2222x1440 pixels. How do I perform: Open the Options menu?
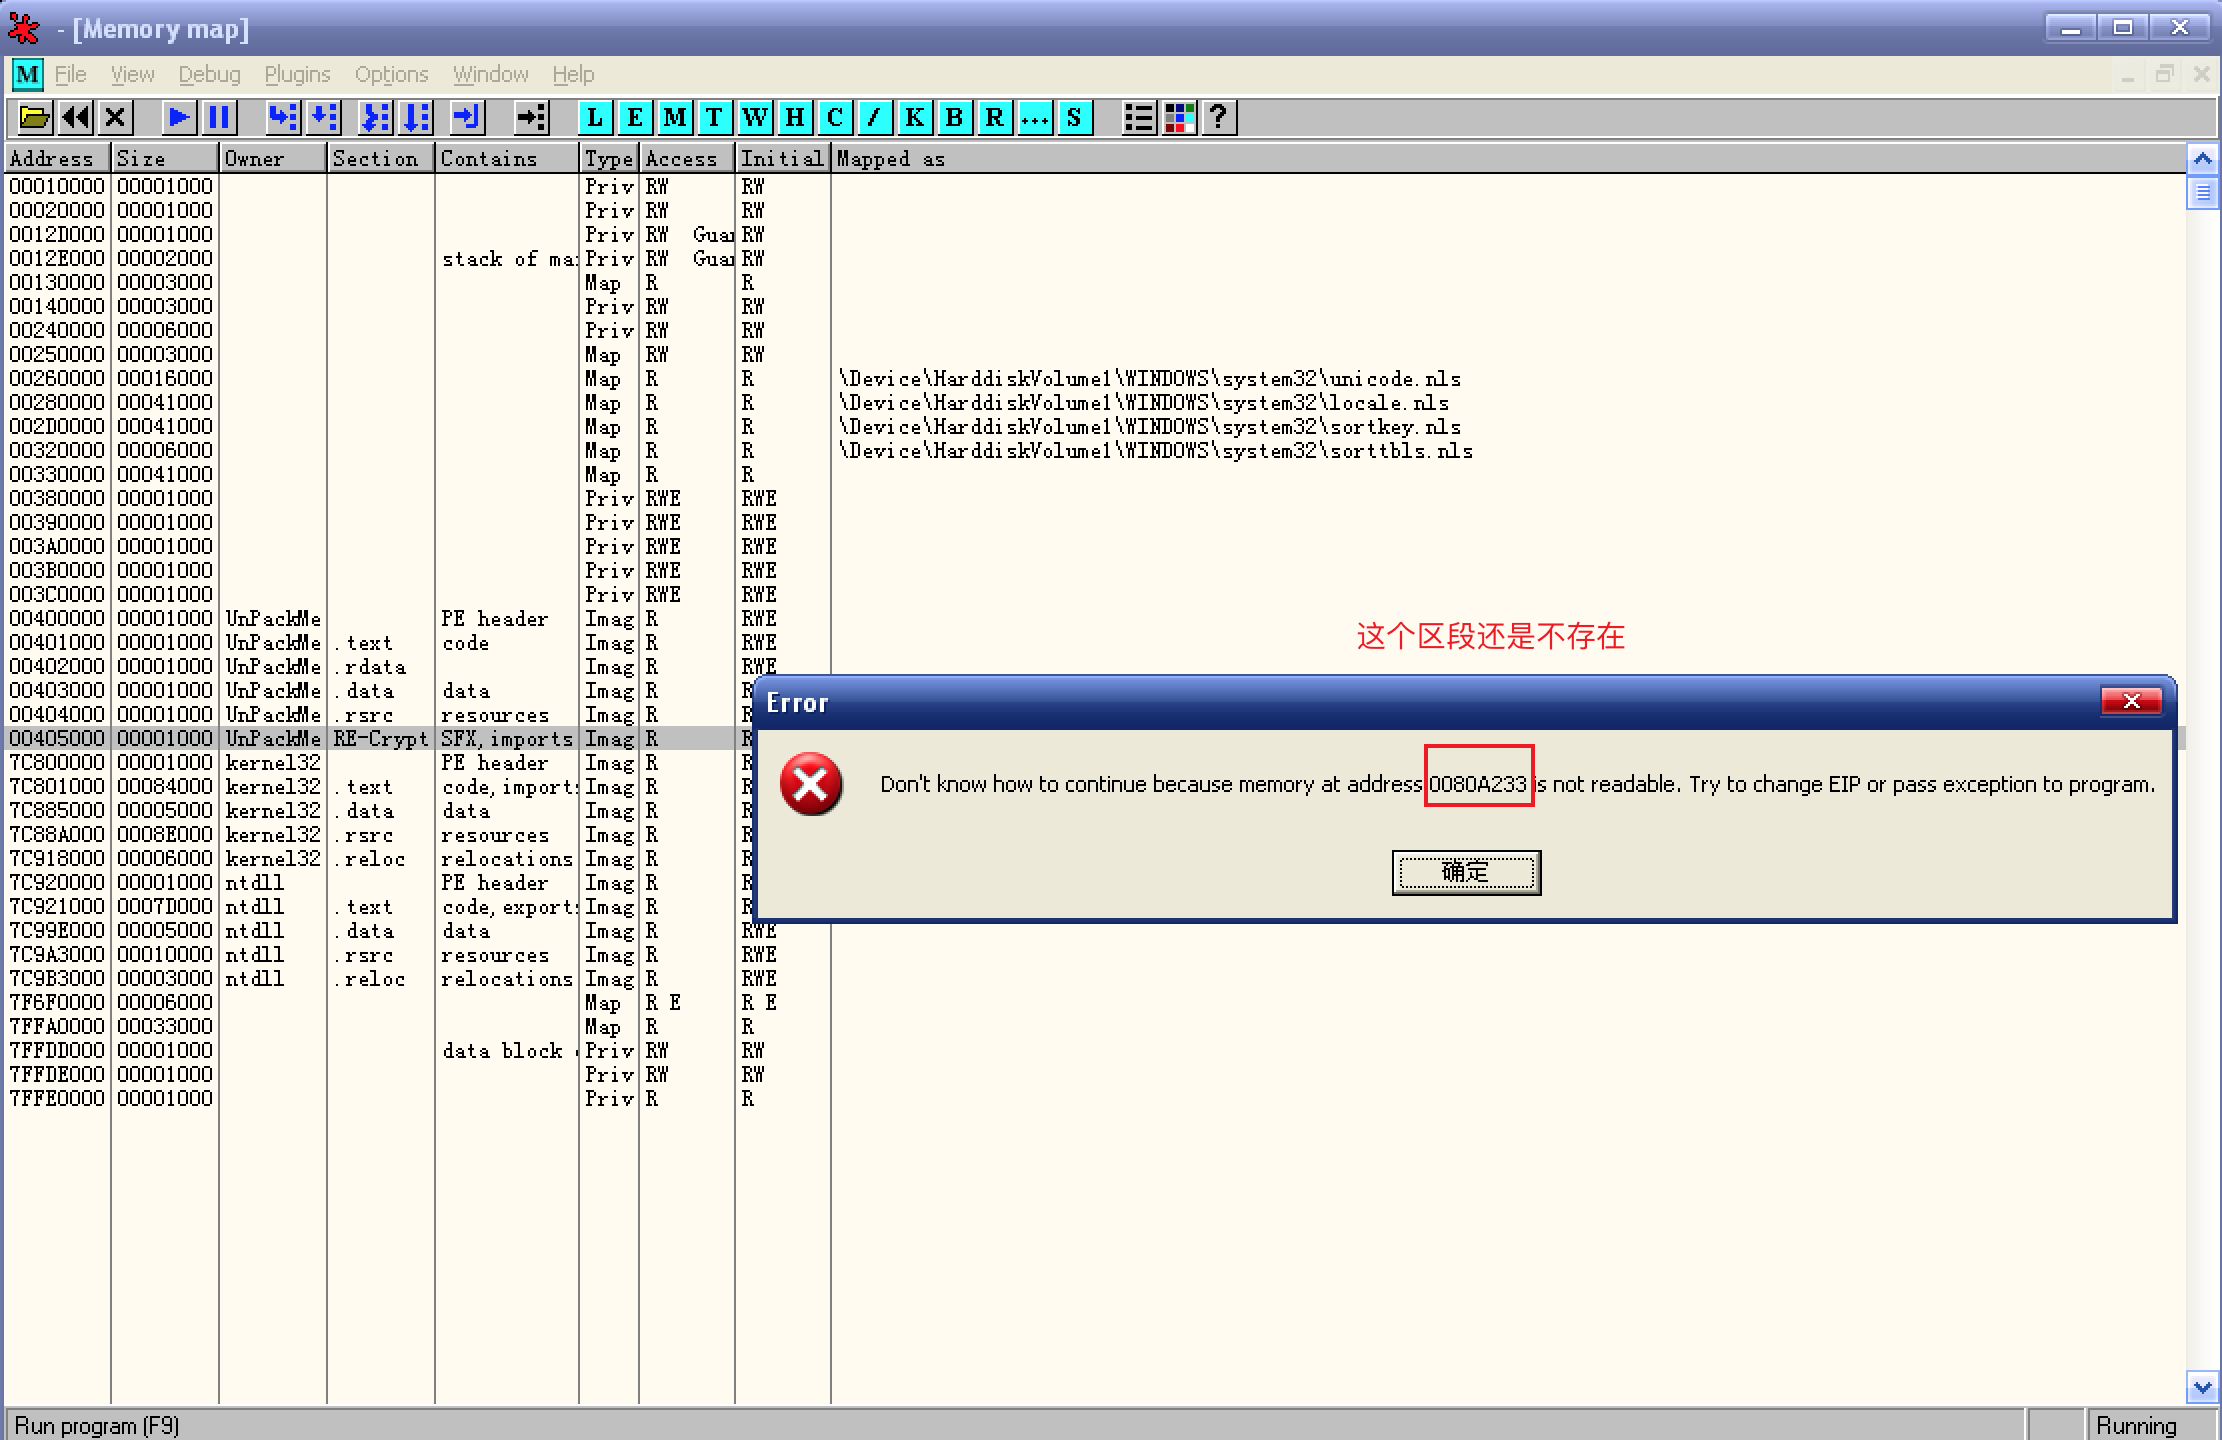click(391, 75)
